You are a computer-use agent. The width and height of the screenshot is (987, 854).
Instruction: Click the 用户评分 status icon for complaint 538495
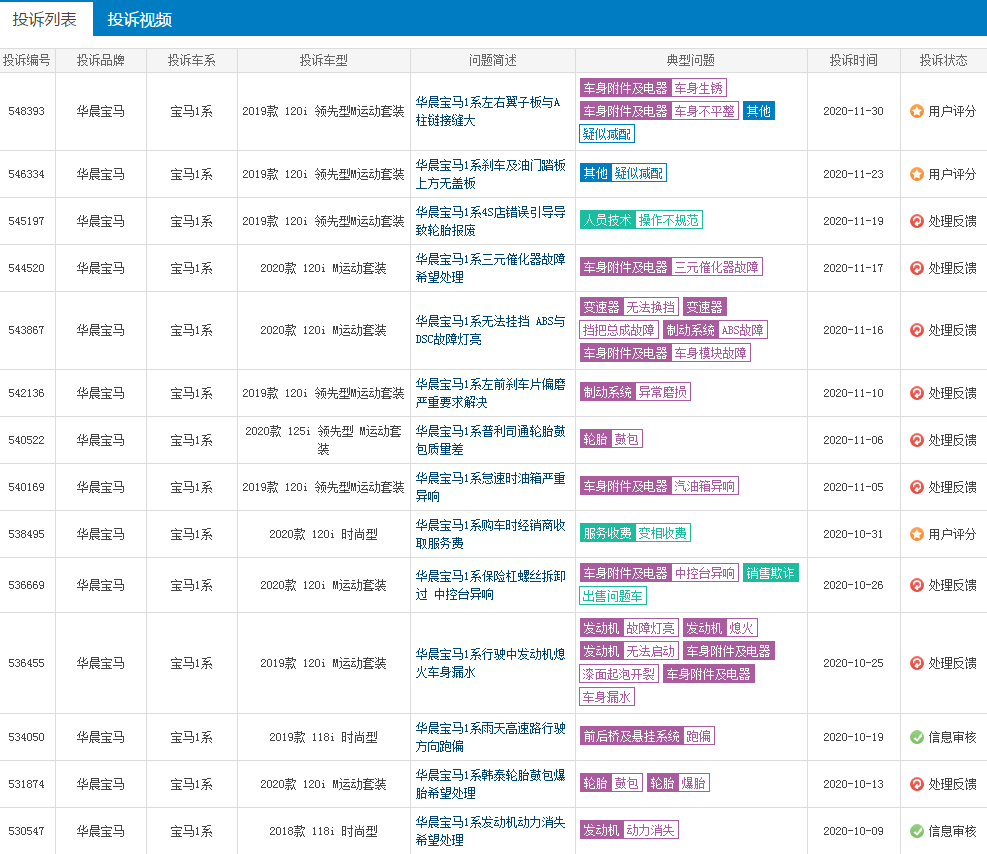coord(916,534)
